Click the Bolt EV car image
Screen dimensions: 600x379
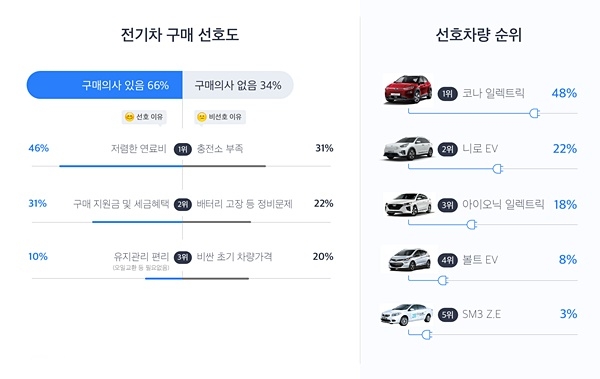pos(409,260)
